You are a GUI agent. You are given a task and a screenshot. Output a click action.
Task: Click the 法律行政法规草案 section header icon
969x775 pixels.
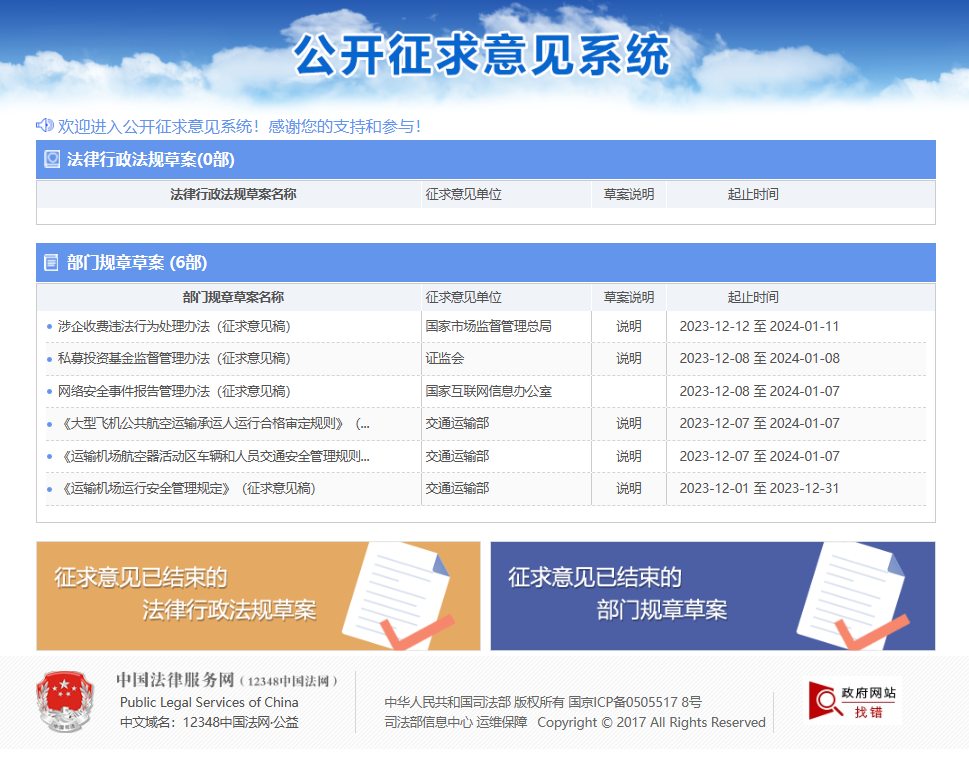click(x=52, y=159)
